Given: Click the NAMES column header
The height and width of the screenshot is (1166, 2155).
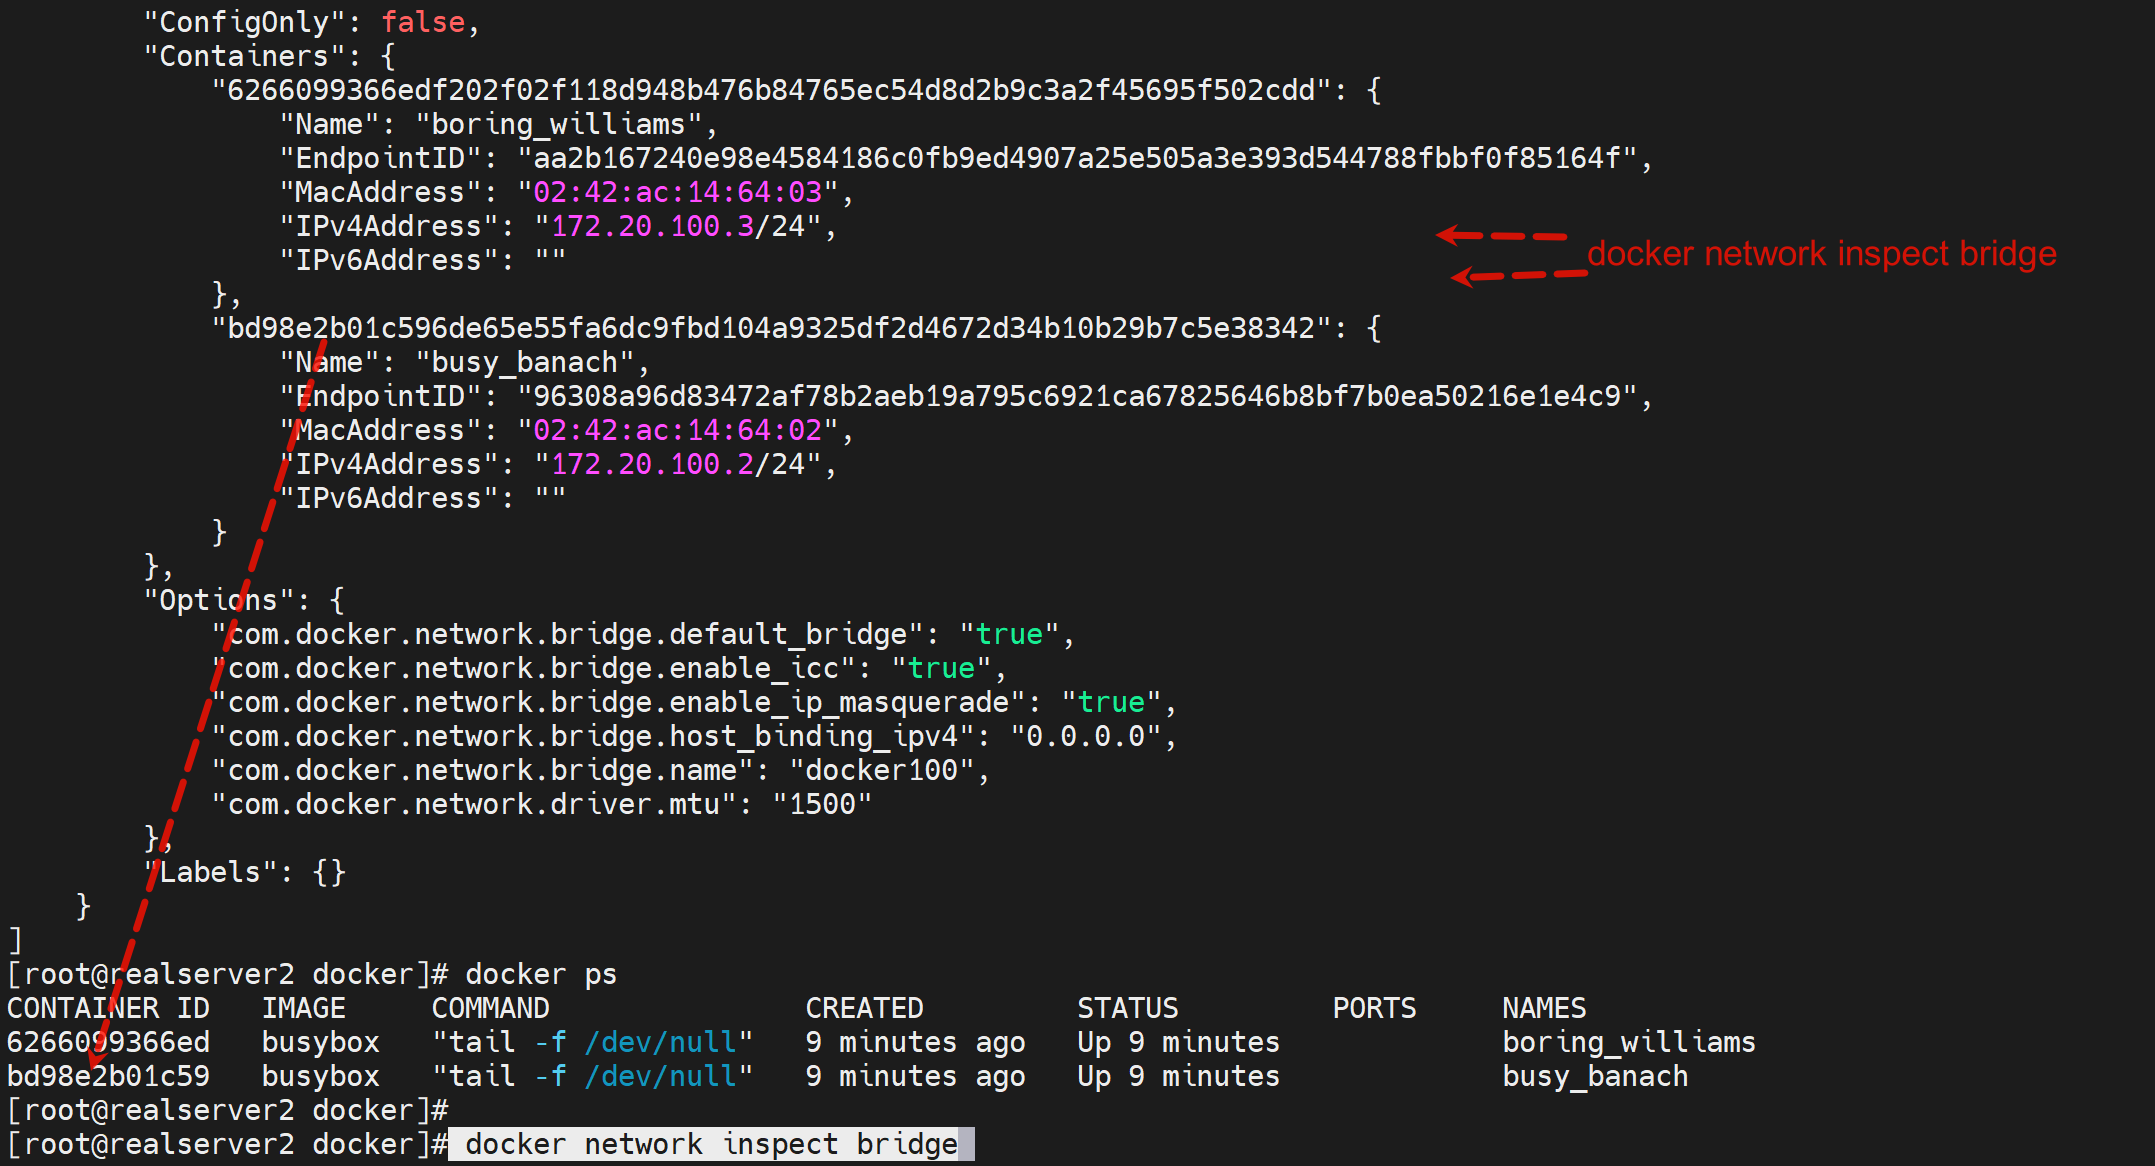Looking at the screenshot, I should 1544,1008.
